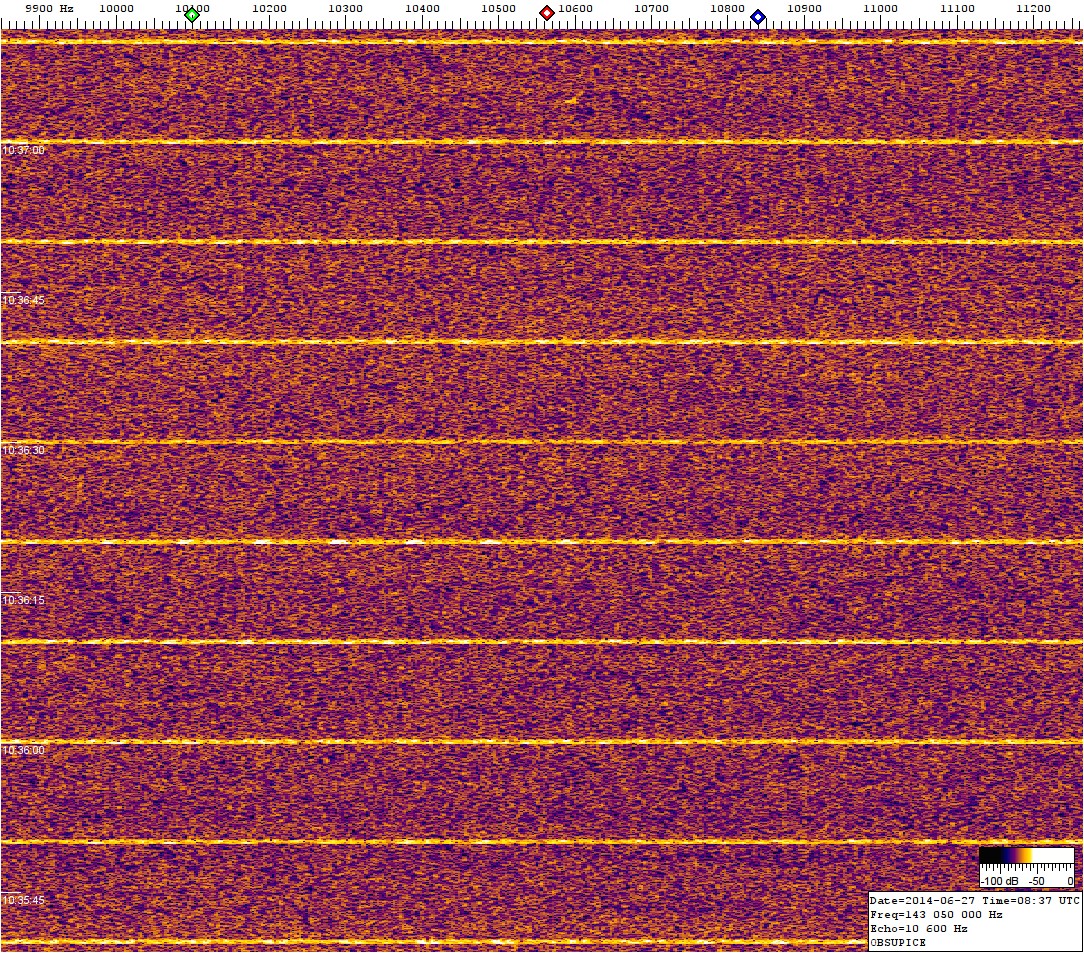This screenshot has width=1084, height=953.
Task: Click the 10:35:45 time label
Action: click(x=23, y=900)
